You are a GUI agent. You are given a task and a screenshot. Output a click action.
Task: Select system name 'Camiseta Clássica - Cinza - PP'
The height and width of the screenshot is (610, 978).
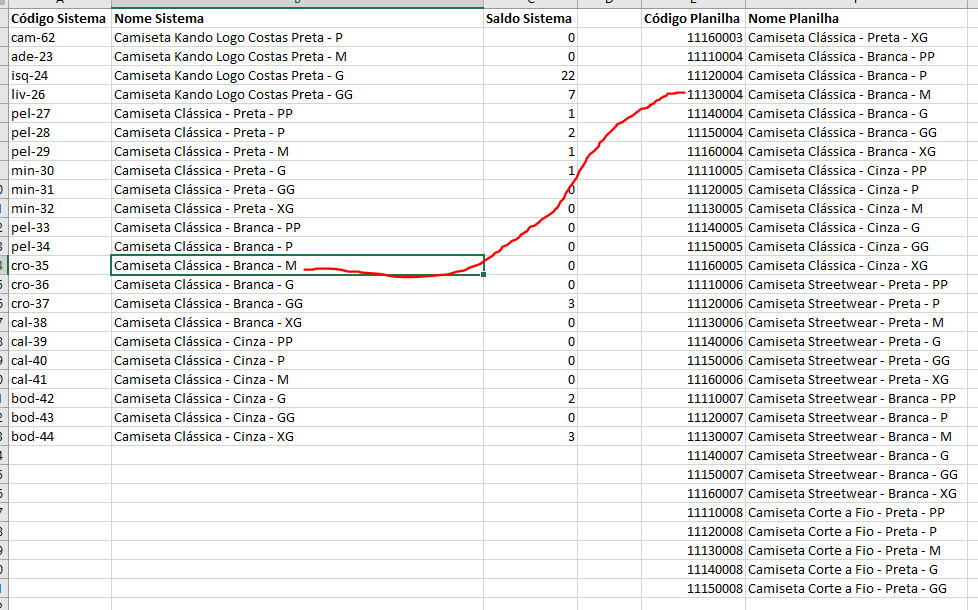click(x=203, y=342)
